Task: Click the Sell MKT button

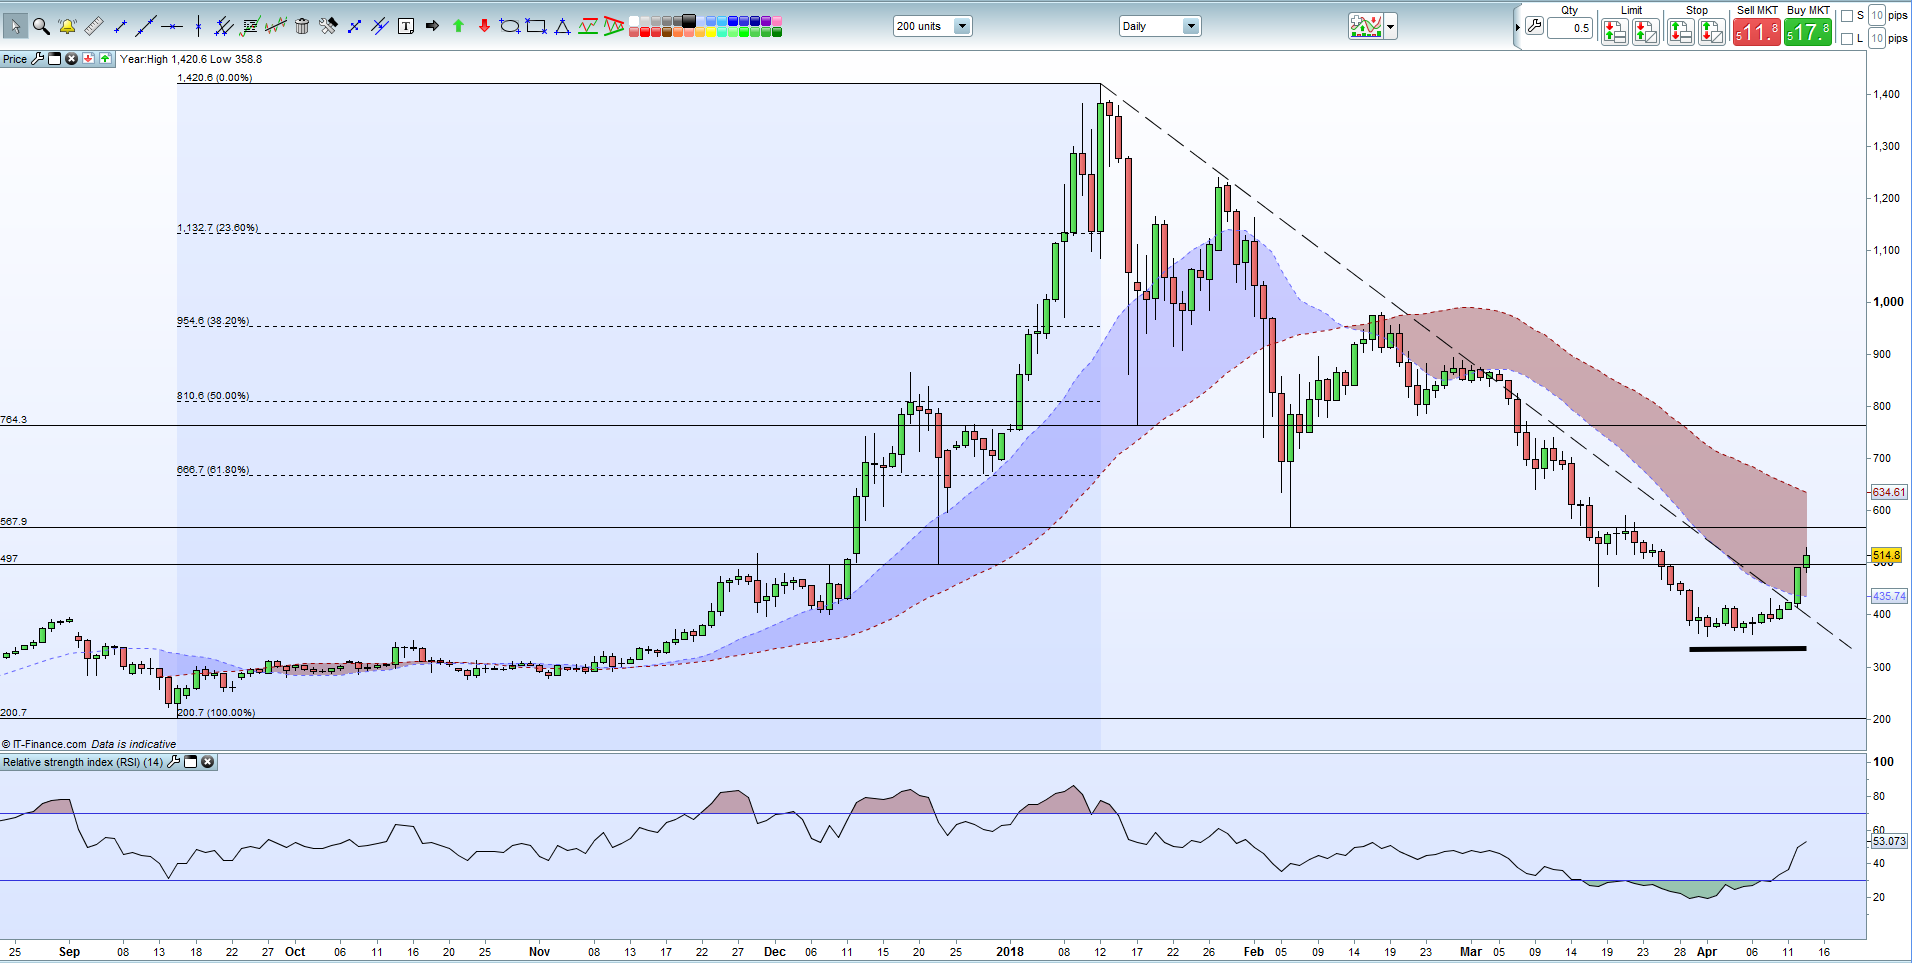Action: (1756, 32)
